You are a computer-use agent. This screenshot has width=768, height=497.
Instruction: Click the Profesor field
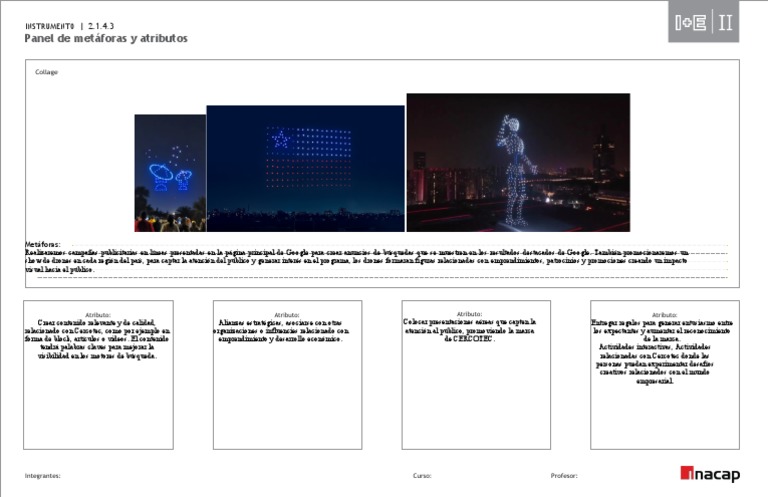tap(564, 476)
